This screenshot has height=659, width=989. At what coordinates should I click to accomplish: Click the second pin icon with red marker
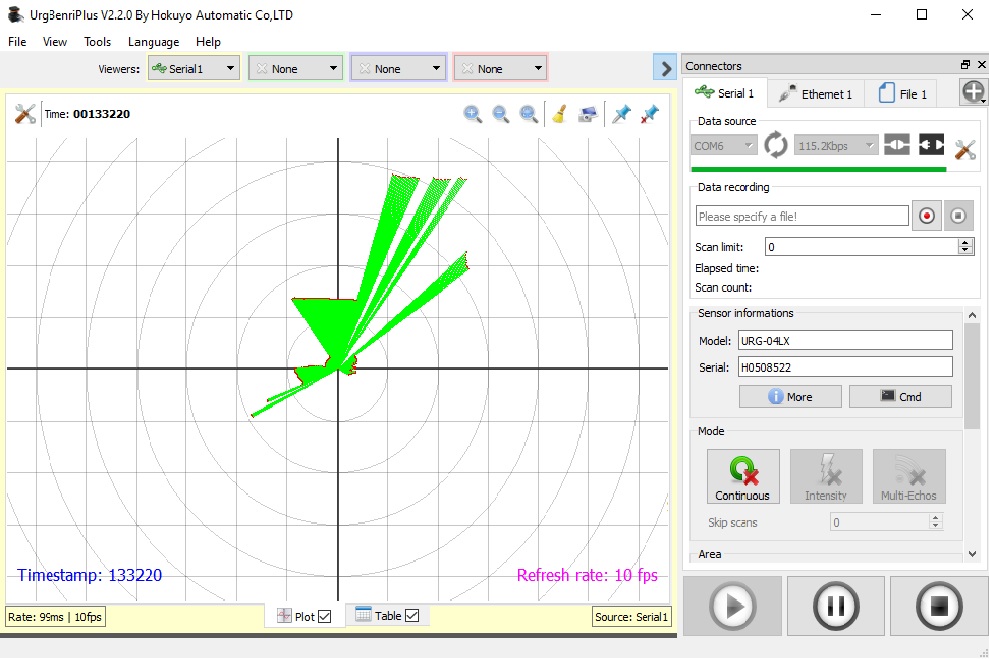coord(649,114)
